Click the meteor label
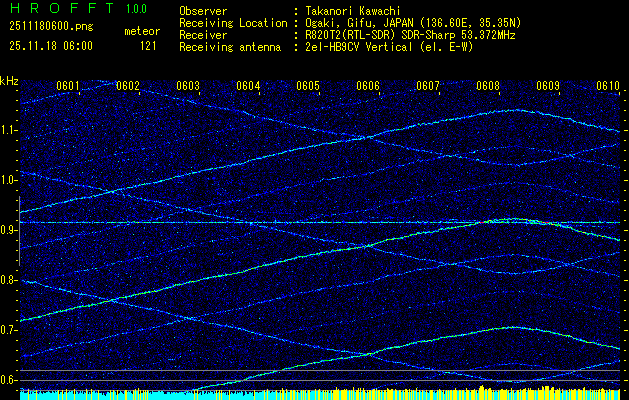 (x=142, y=31)
